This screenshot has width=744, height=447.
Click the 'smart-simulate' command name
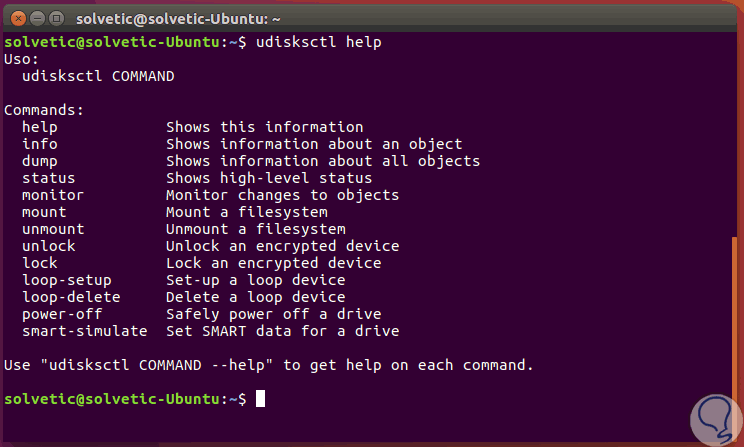point(84,331)
